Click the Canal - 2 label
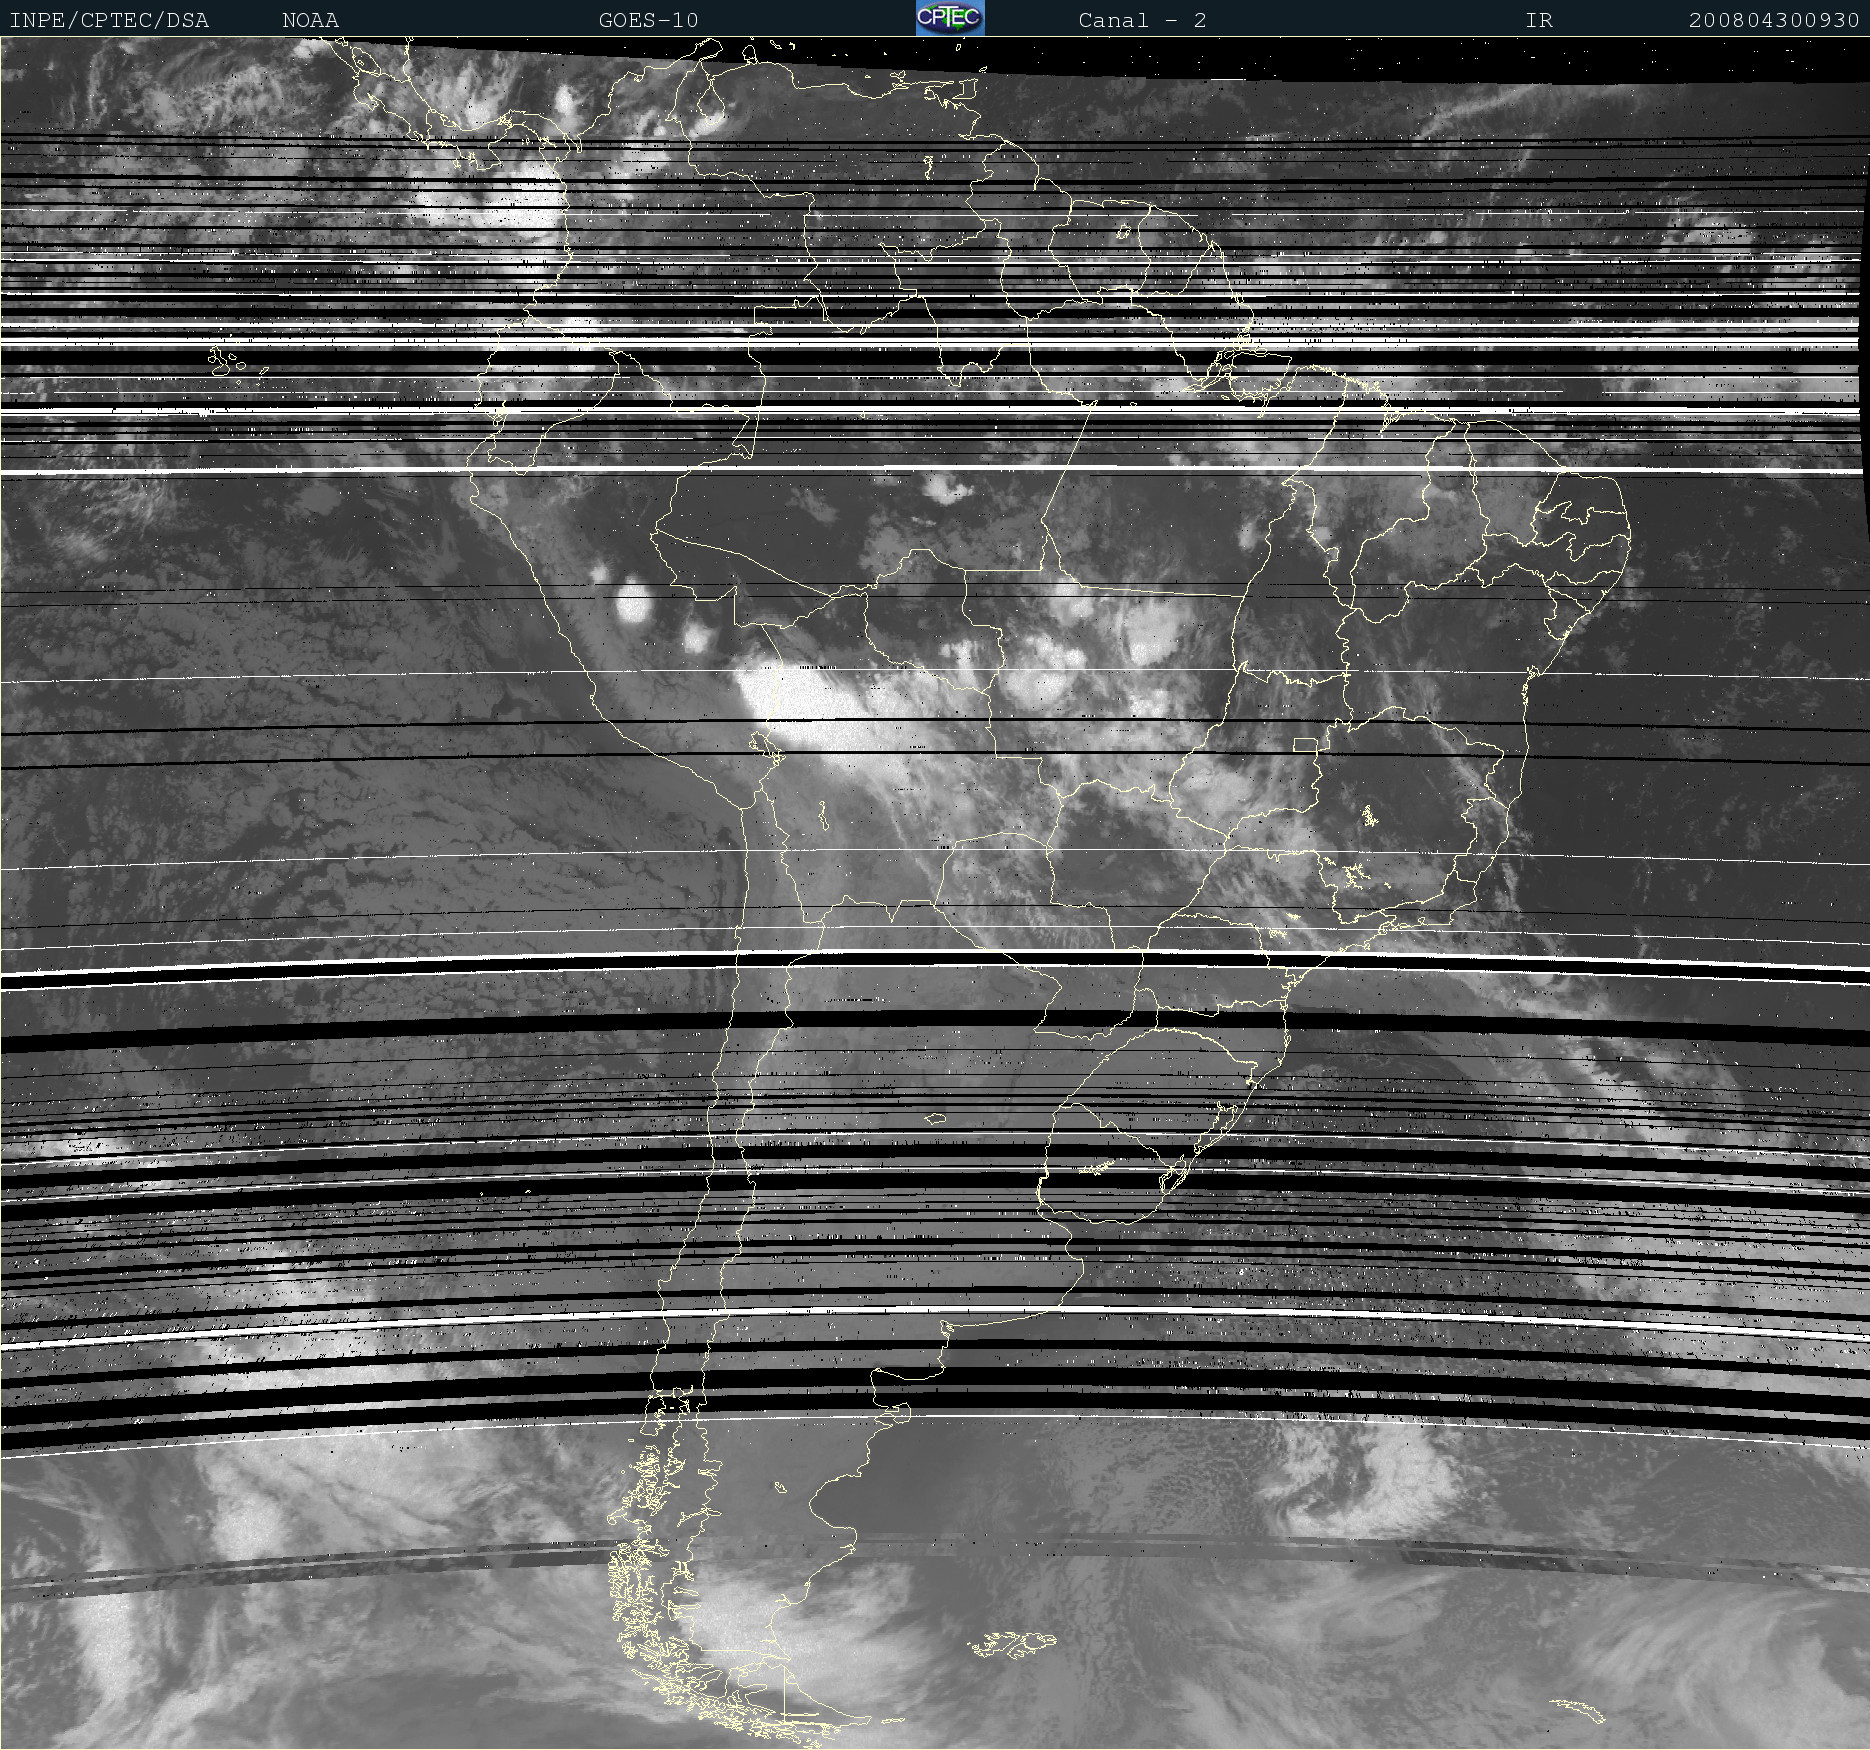Viewport: 1870px width, 1750px height. pyautogui.click(x=1142, y=20)
